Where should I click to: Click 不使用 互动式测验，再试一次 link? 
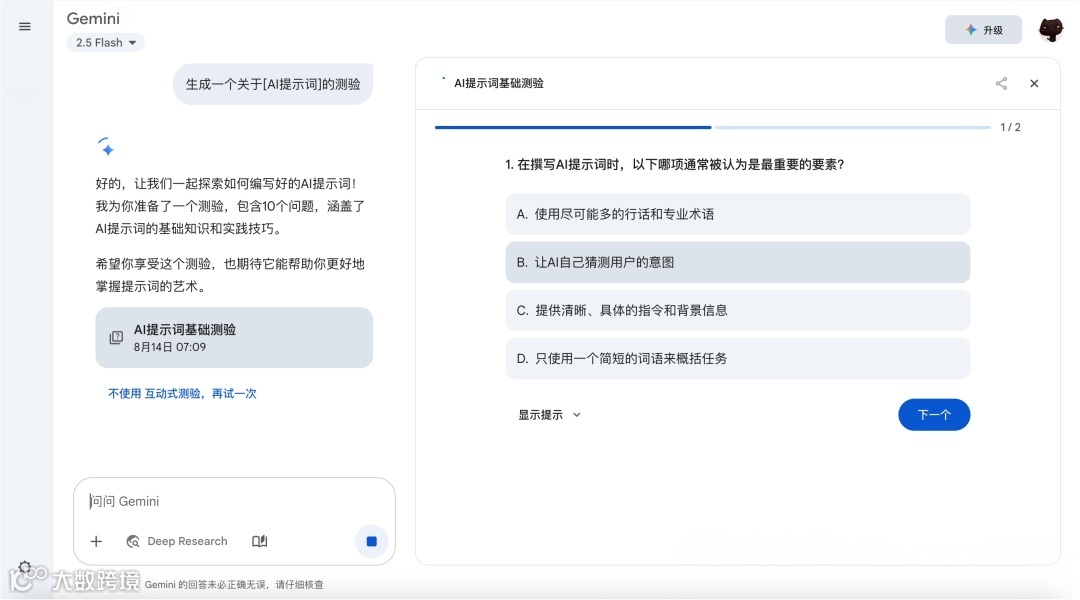182,393
